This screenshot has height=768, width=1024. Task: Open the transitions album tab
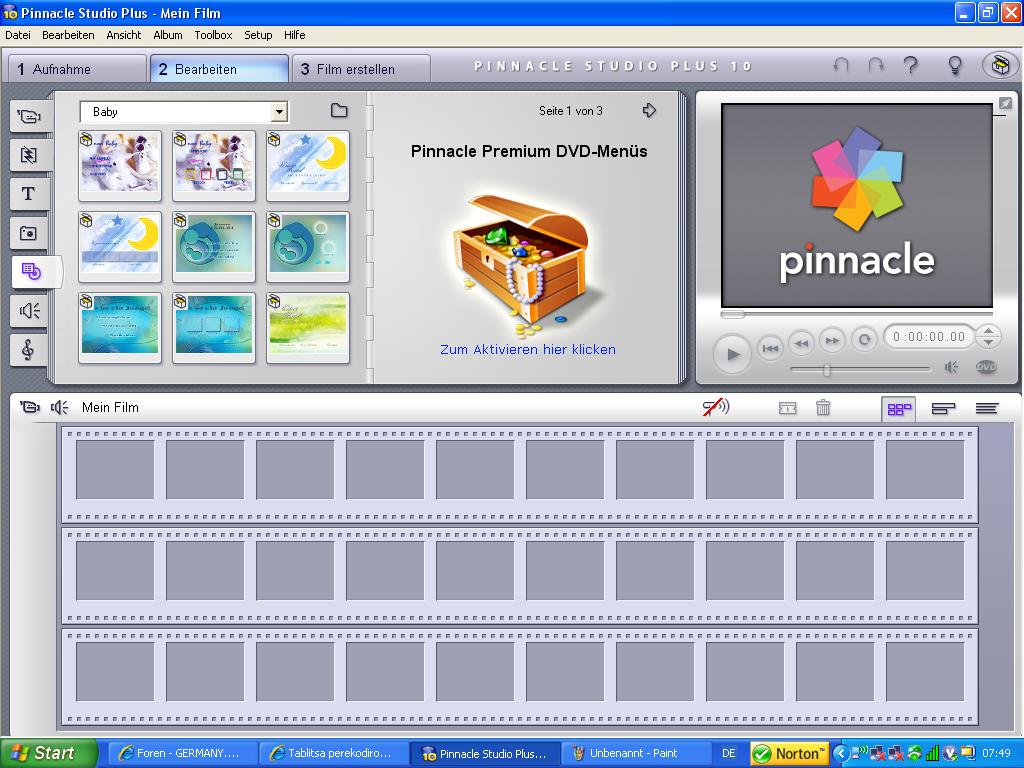29,155
